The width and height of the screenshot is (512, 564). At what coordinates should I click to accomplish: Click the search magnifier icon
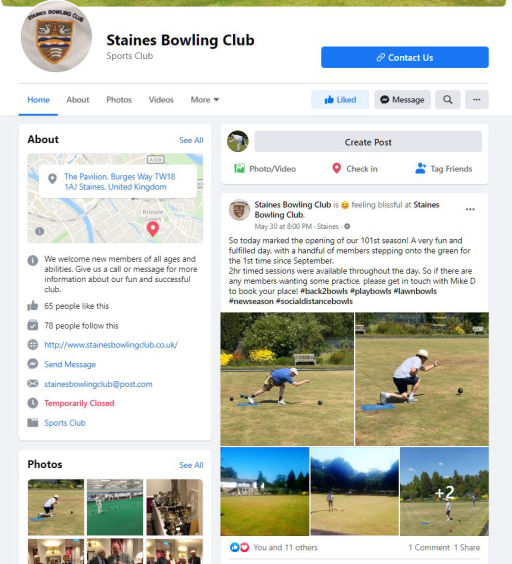point(448,100)
